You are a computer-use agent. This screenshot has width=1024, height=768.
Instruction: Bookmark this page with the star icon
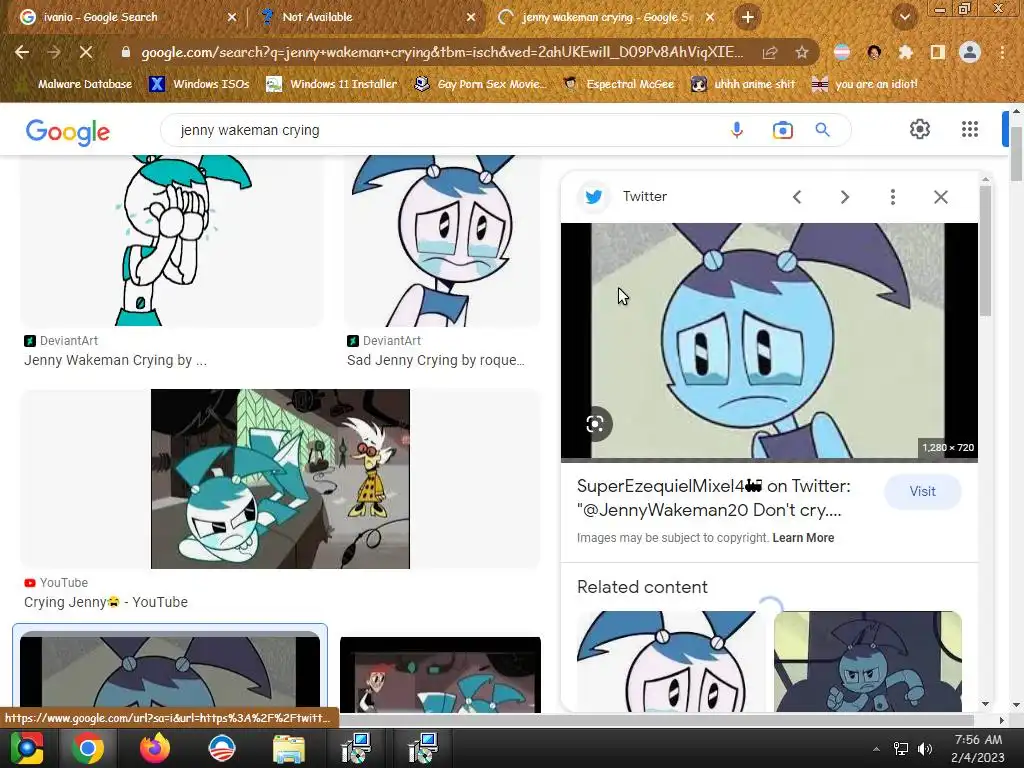801,52
